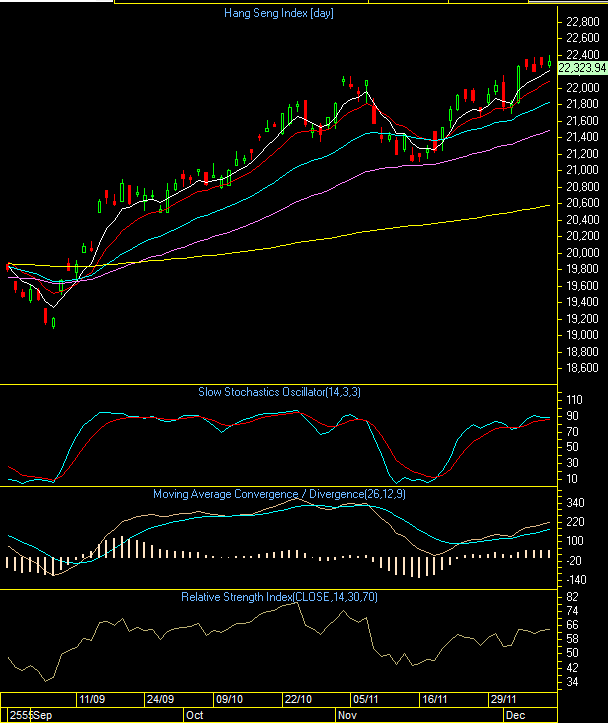Click the 66 RSI axis value
The width and height of the screenshot is (608, 723).
572,625
